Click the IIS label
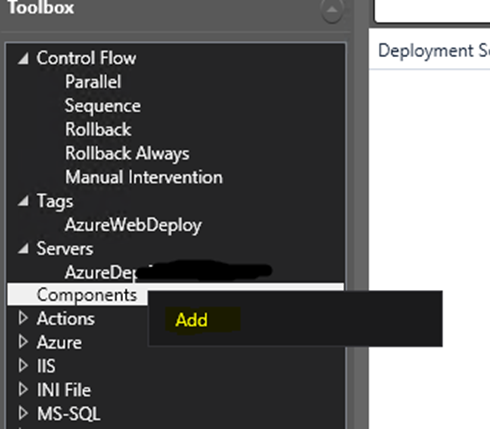Image resolution: width=490 pixels, height=429 pixels. point(46,366)
